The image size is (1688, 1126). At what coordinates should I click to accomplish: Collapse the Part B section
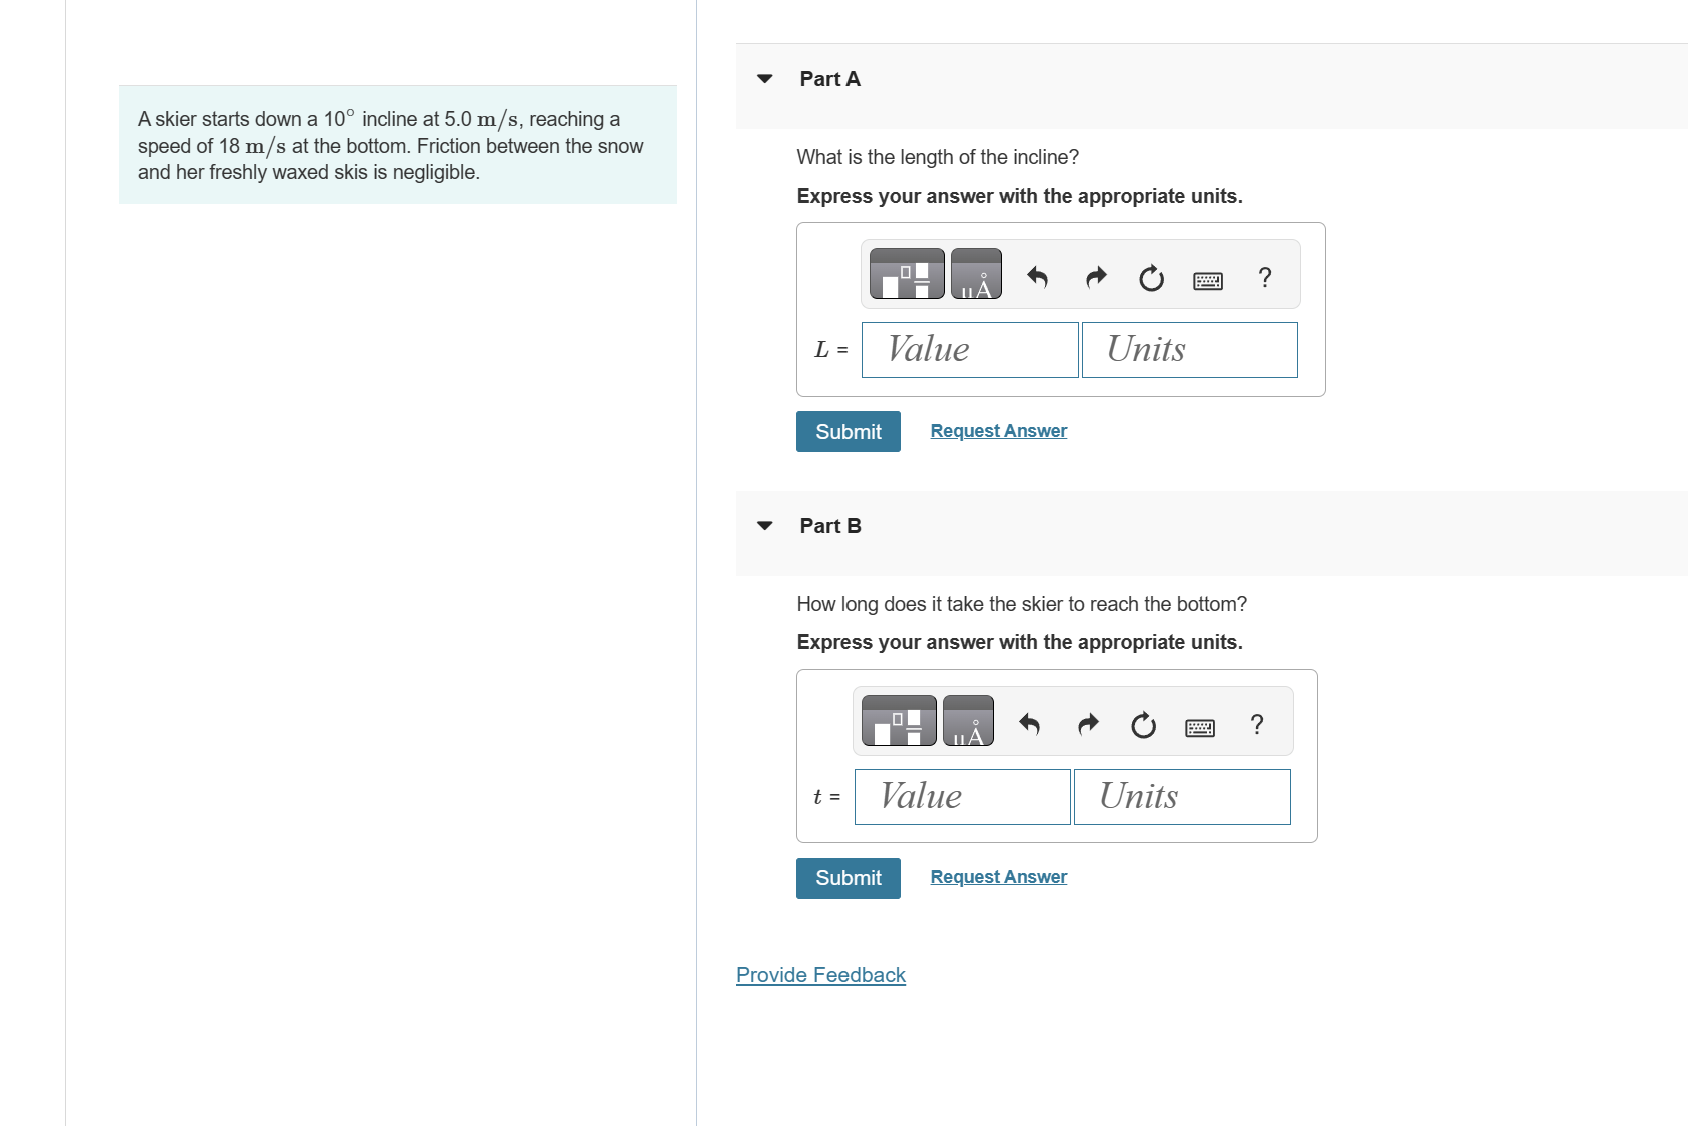pos(765,526)
